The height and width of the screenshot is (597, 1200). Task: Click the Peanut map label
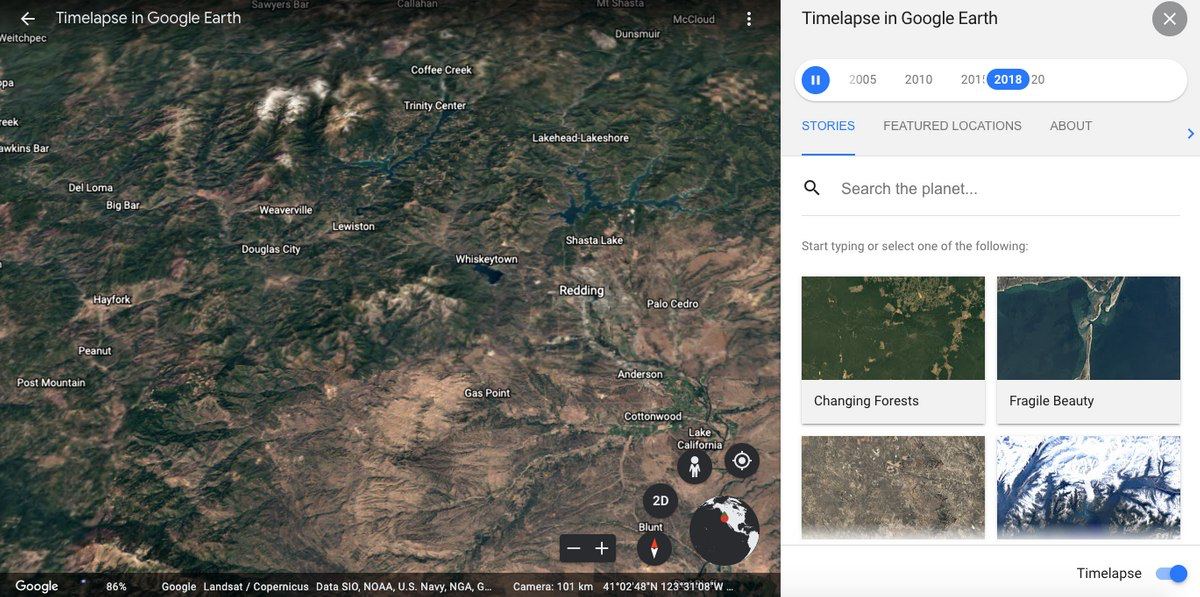(x=95, y=351)
